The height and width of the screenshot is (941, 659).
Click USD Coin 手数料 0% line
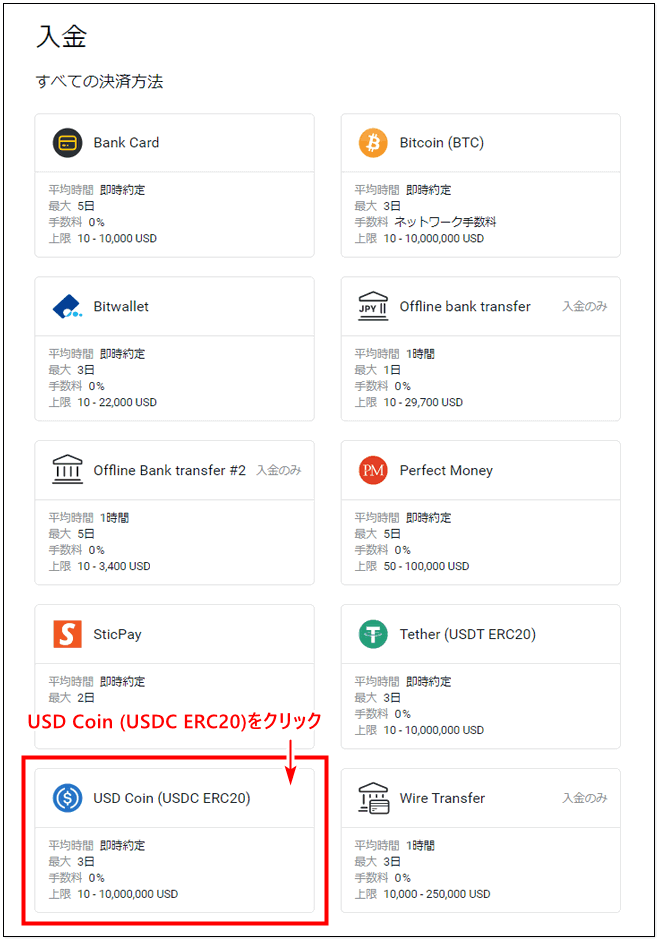77,877
